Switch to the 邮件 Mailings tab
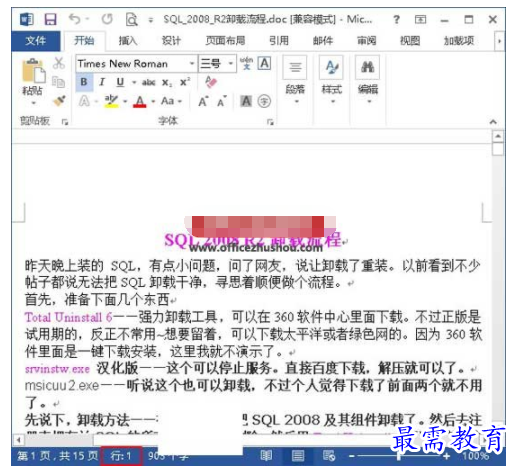Screen dimensions: 514x470 323,41
